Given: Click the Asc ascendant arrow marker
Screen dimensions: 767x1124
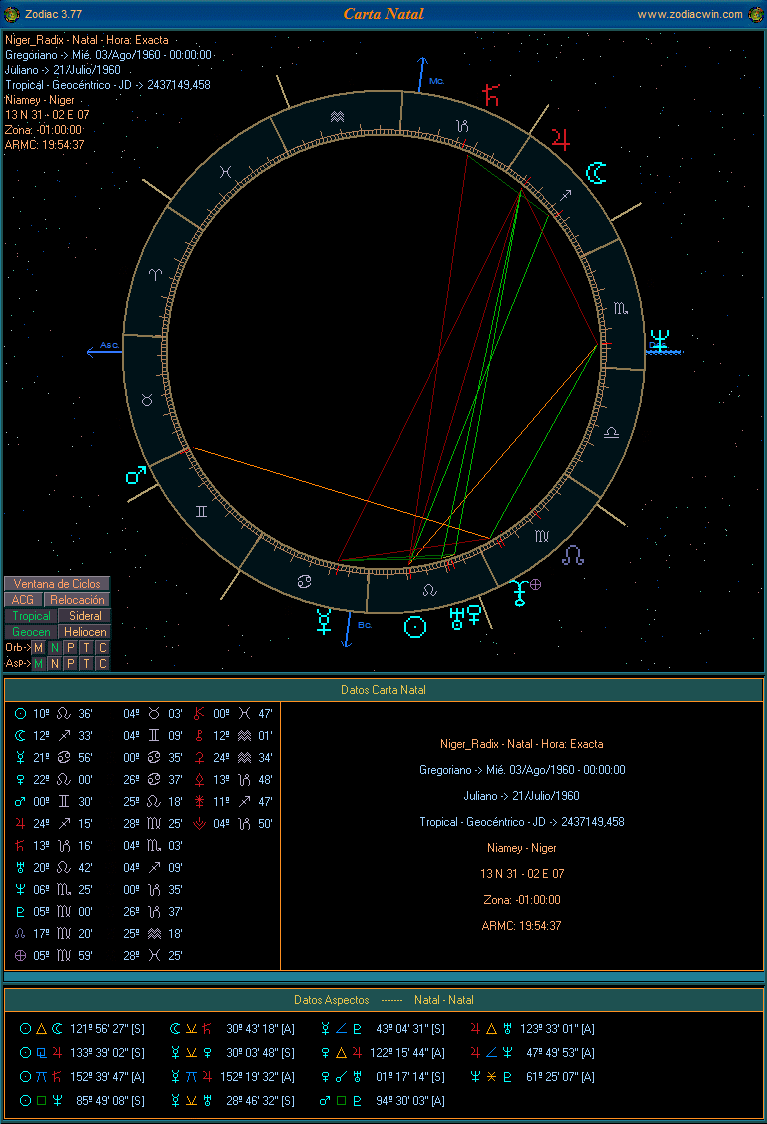Looking at the screenshot, I should click(104, 351).
